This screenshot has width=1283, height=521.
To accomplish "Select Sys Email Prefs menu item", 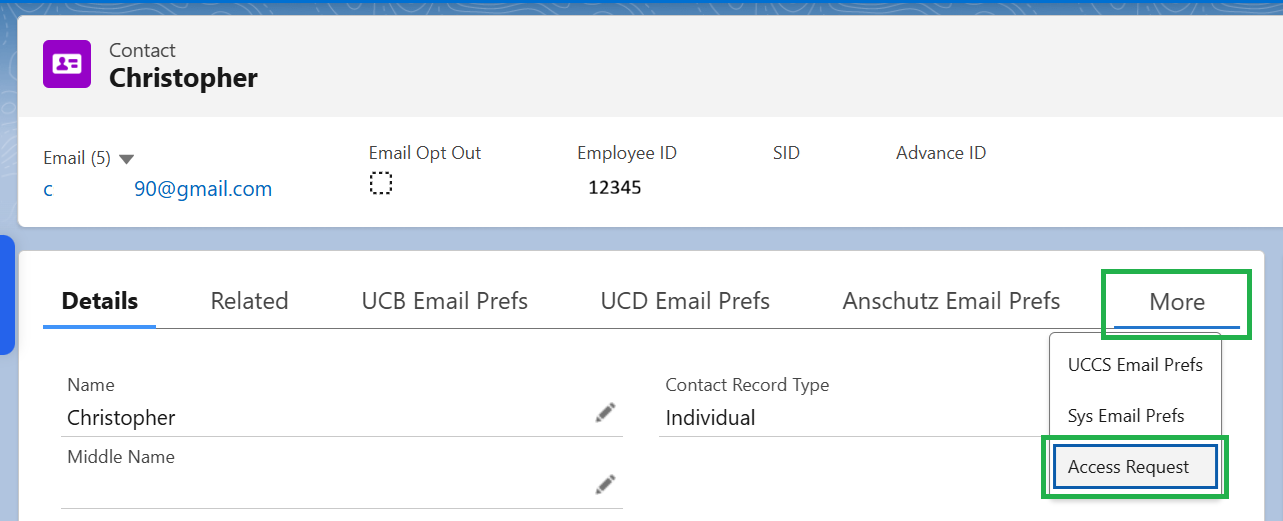I will (1126, 416).
